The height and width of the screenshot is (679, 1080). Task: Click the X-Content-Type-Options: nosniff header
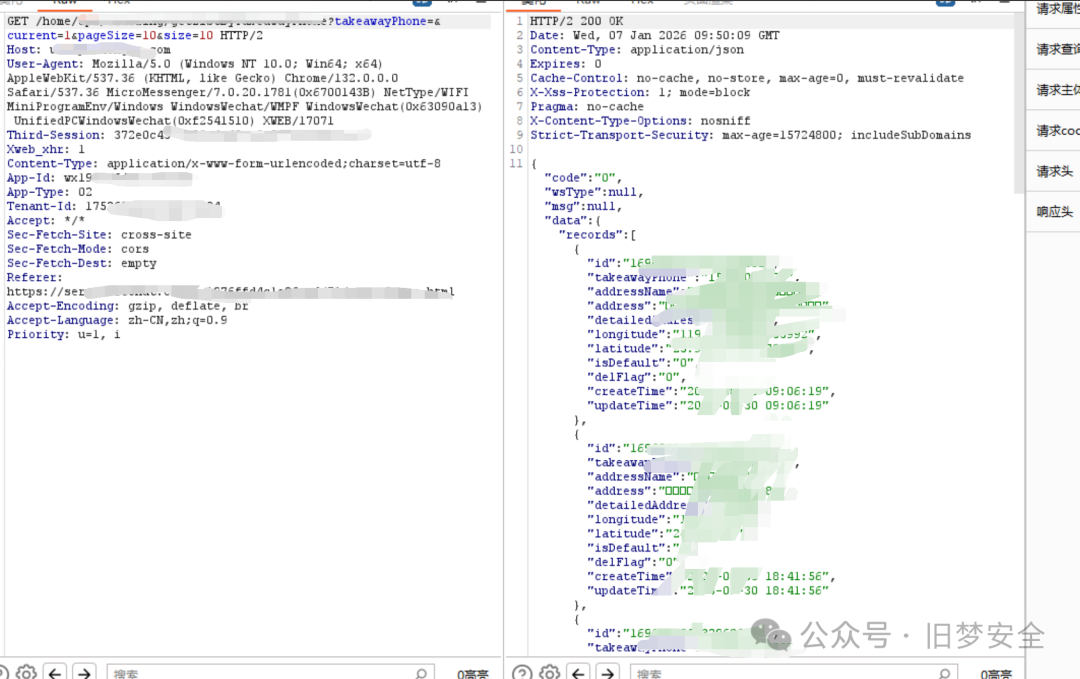640,121
